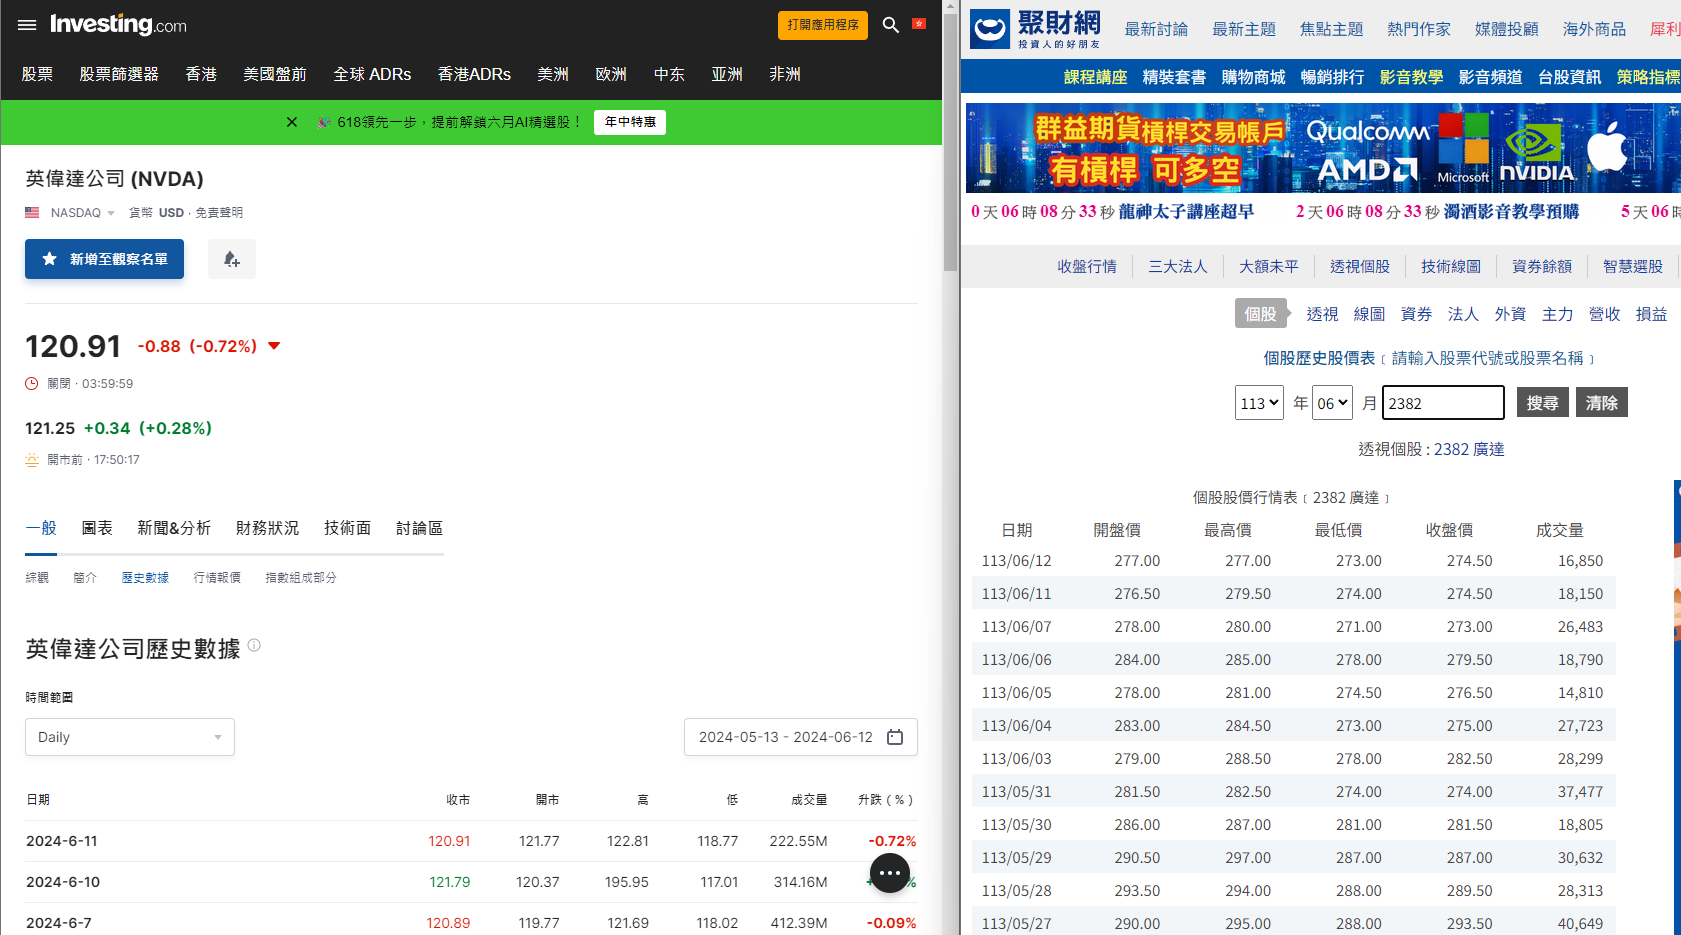Select the 個股 tab

coord(1261,314)
